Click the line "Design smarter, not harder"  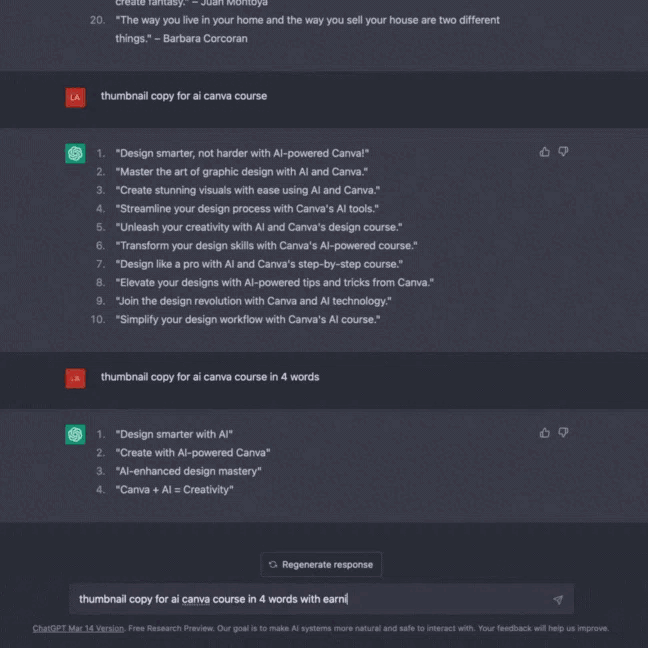(242, 153)
